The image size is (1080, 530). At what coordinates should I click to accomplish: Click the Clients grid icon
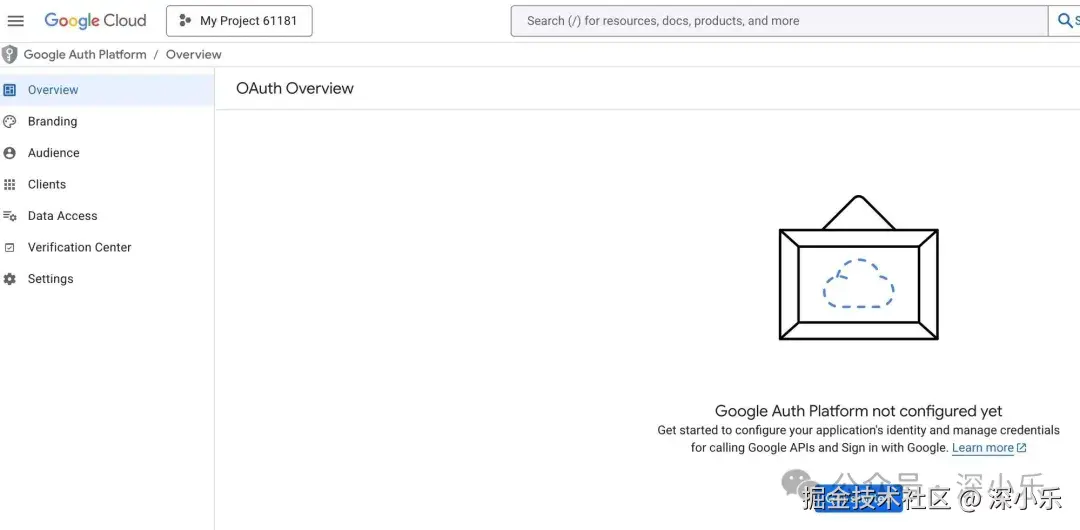(10, 185)
